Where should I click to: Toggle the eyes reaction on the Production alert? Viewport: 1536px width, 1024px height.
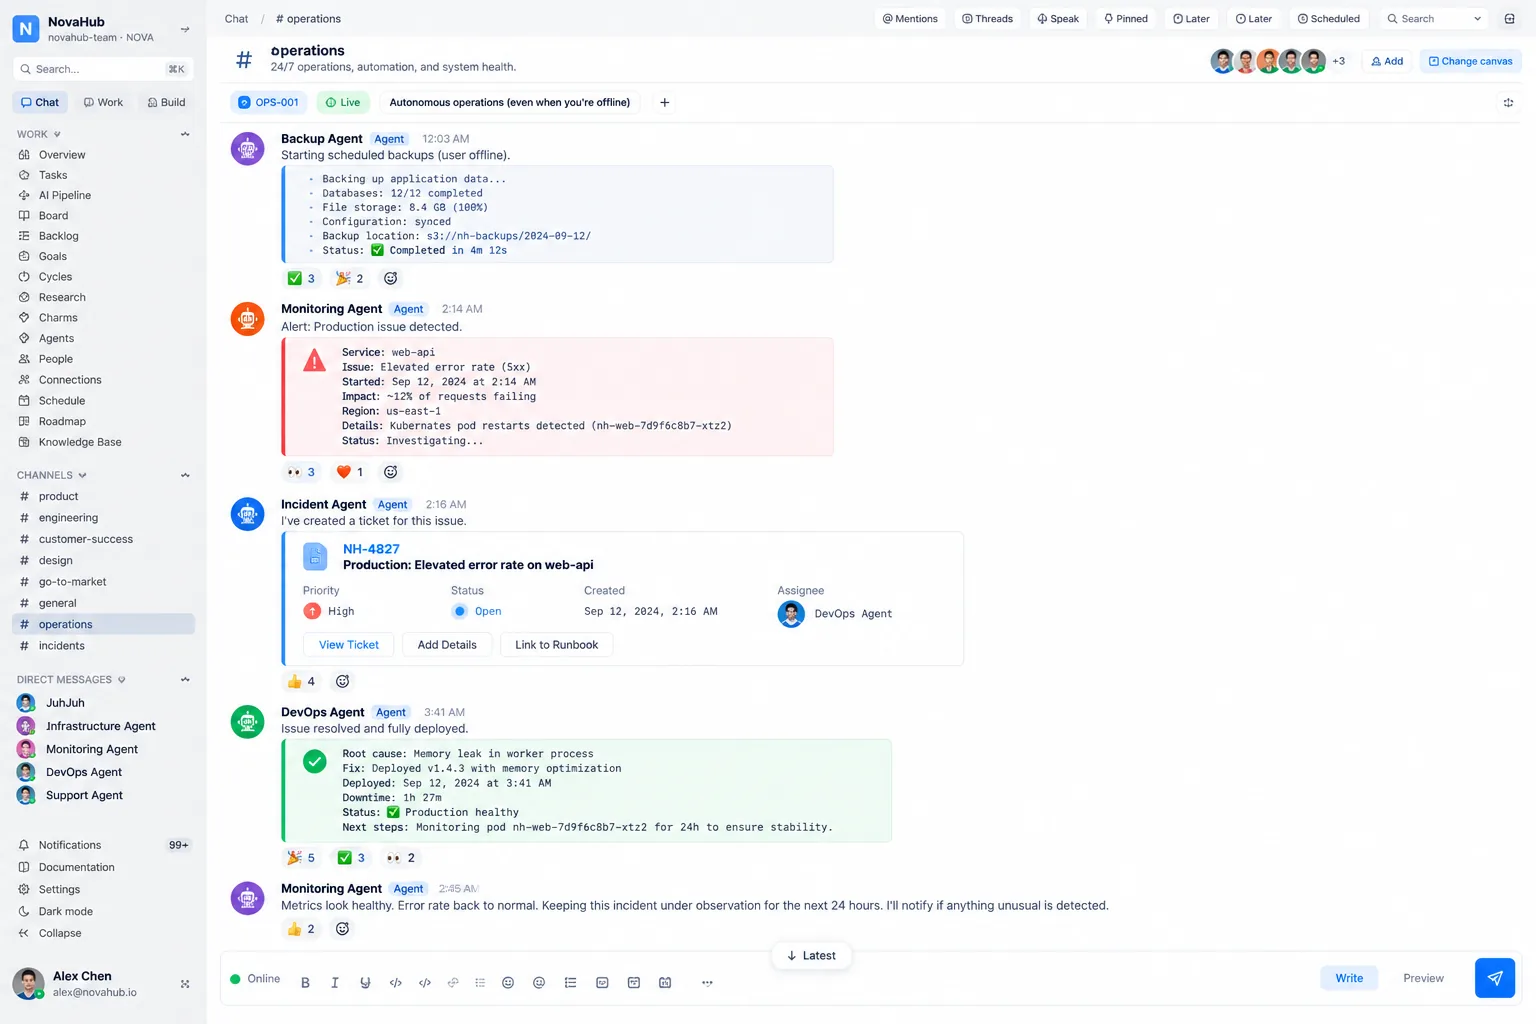click(301, 472)
